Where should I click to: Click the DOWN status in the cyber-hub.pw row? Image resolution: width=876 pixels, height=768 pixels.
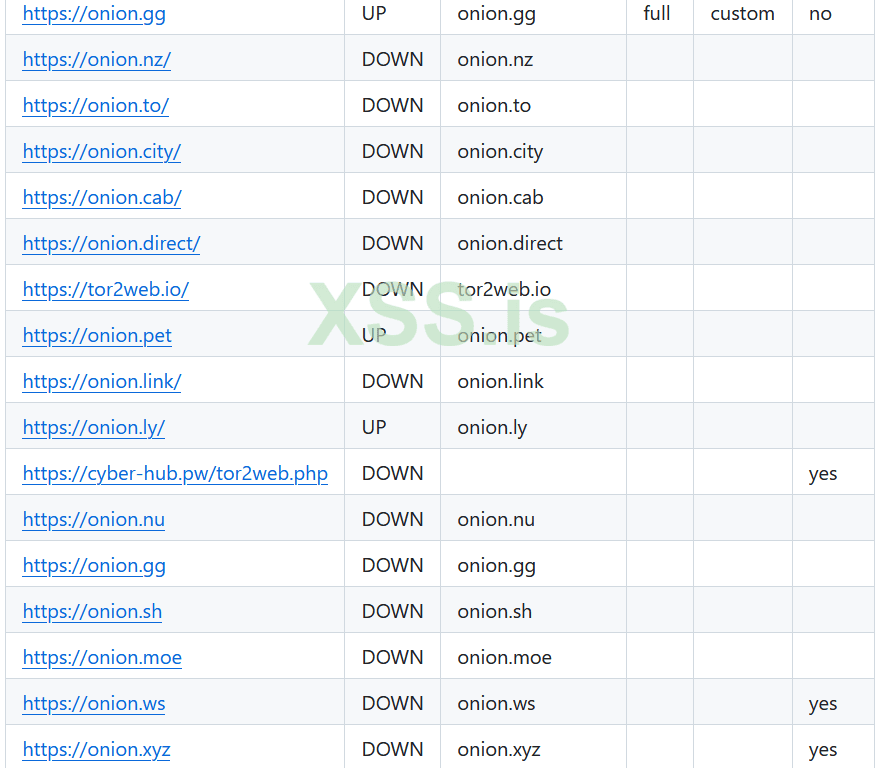pos(392,474)
